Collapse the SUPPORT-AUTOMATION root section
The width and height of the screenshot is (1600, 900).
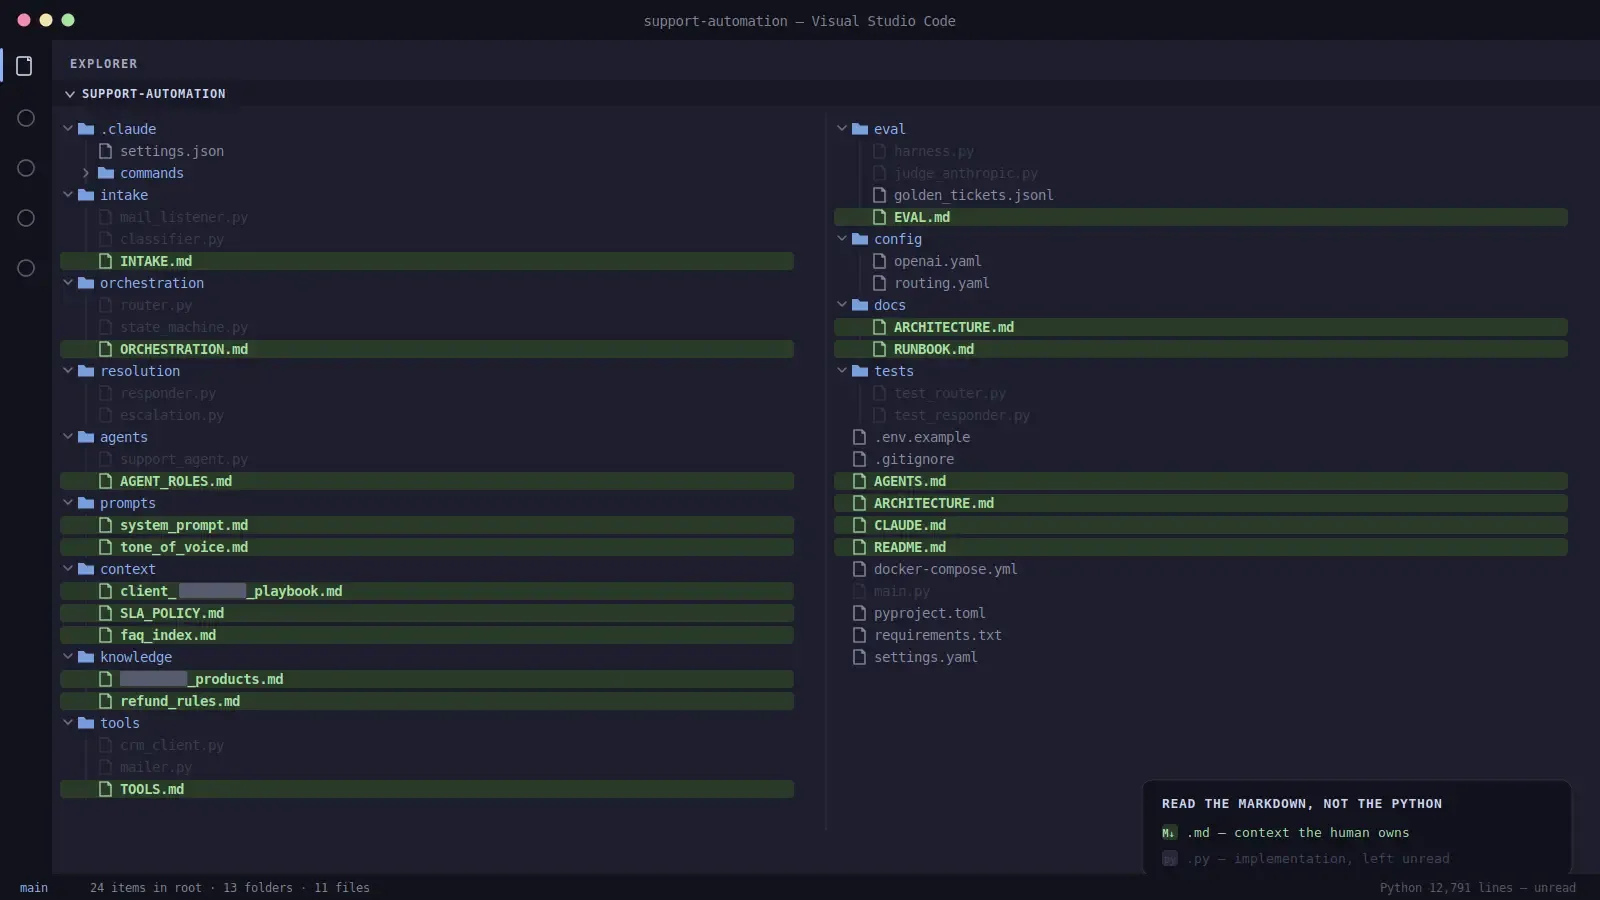pos(70,94)
